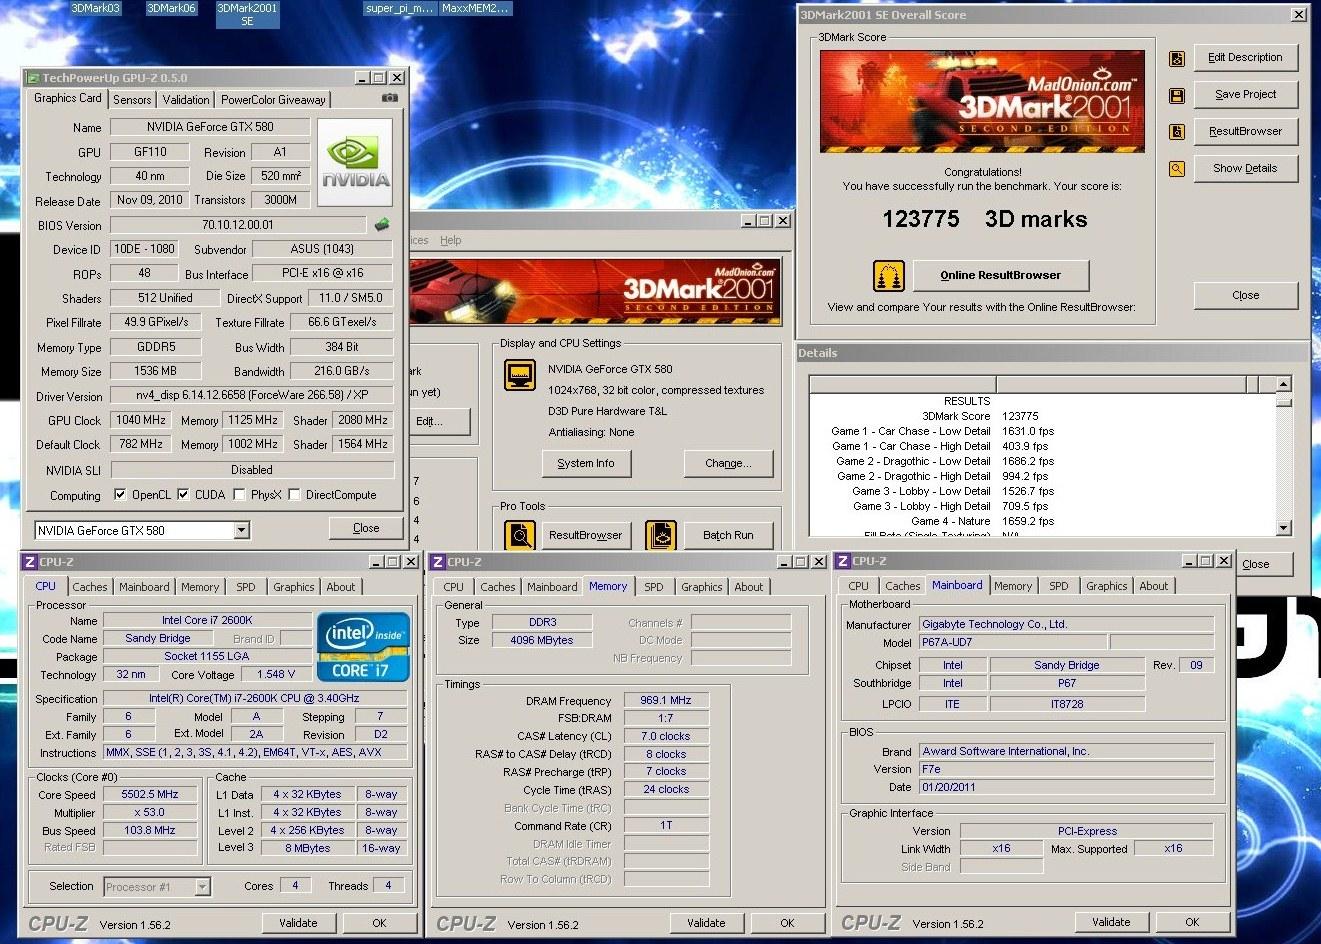Click the Online ResultBrowser button
Viewport: 1321px width, 944px height.
1000,275
